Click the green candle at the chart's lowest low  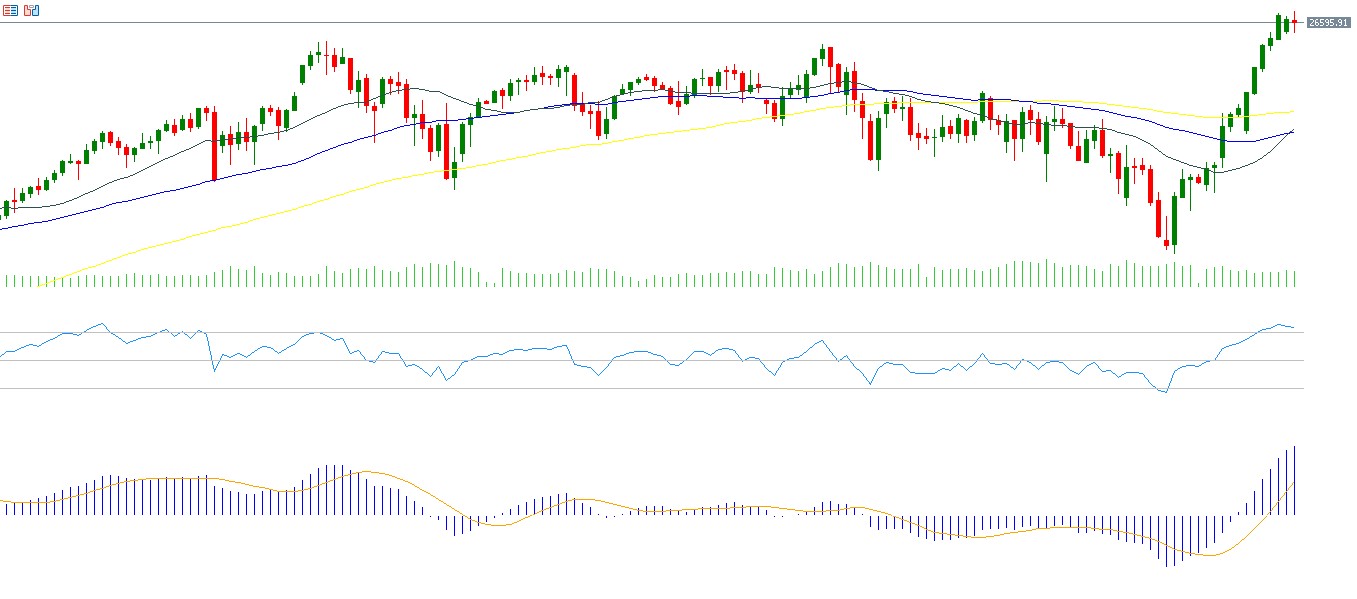click(x=1174, y=220)
